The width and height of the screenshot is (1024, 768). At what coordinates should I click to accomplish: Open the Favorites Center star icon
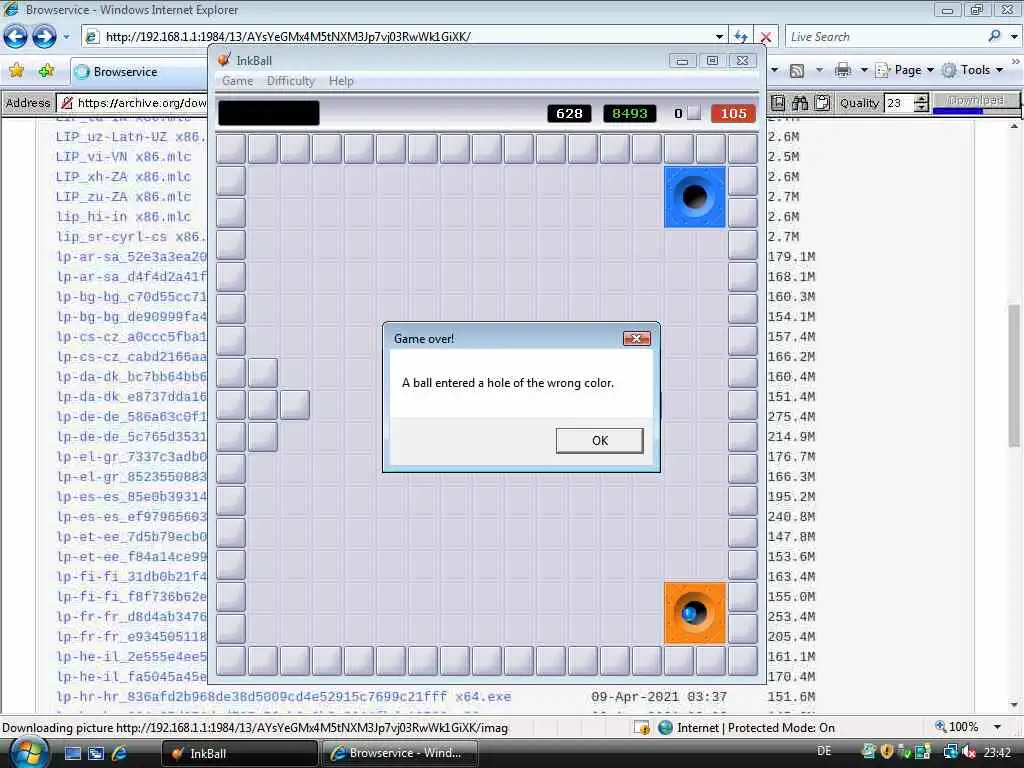(x=17, y=71)
